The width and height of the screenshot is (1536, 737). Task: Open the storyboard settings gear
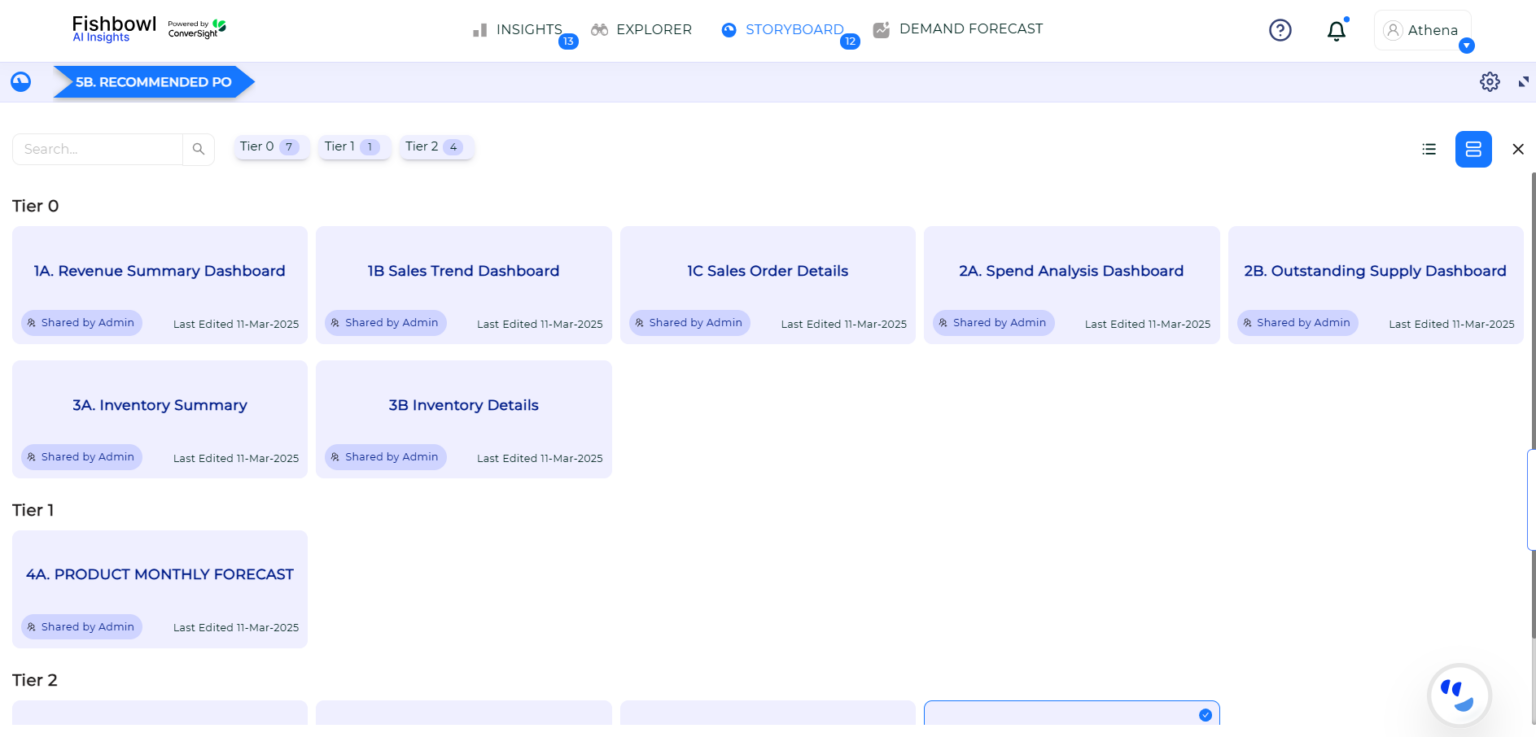[x=1489, y=82]
